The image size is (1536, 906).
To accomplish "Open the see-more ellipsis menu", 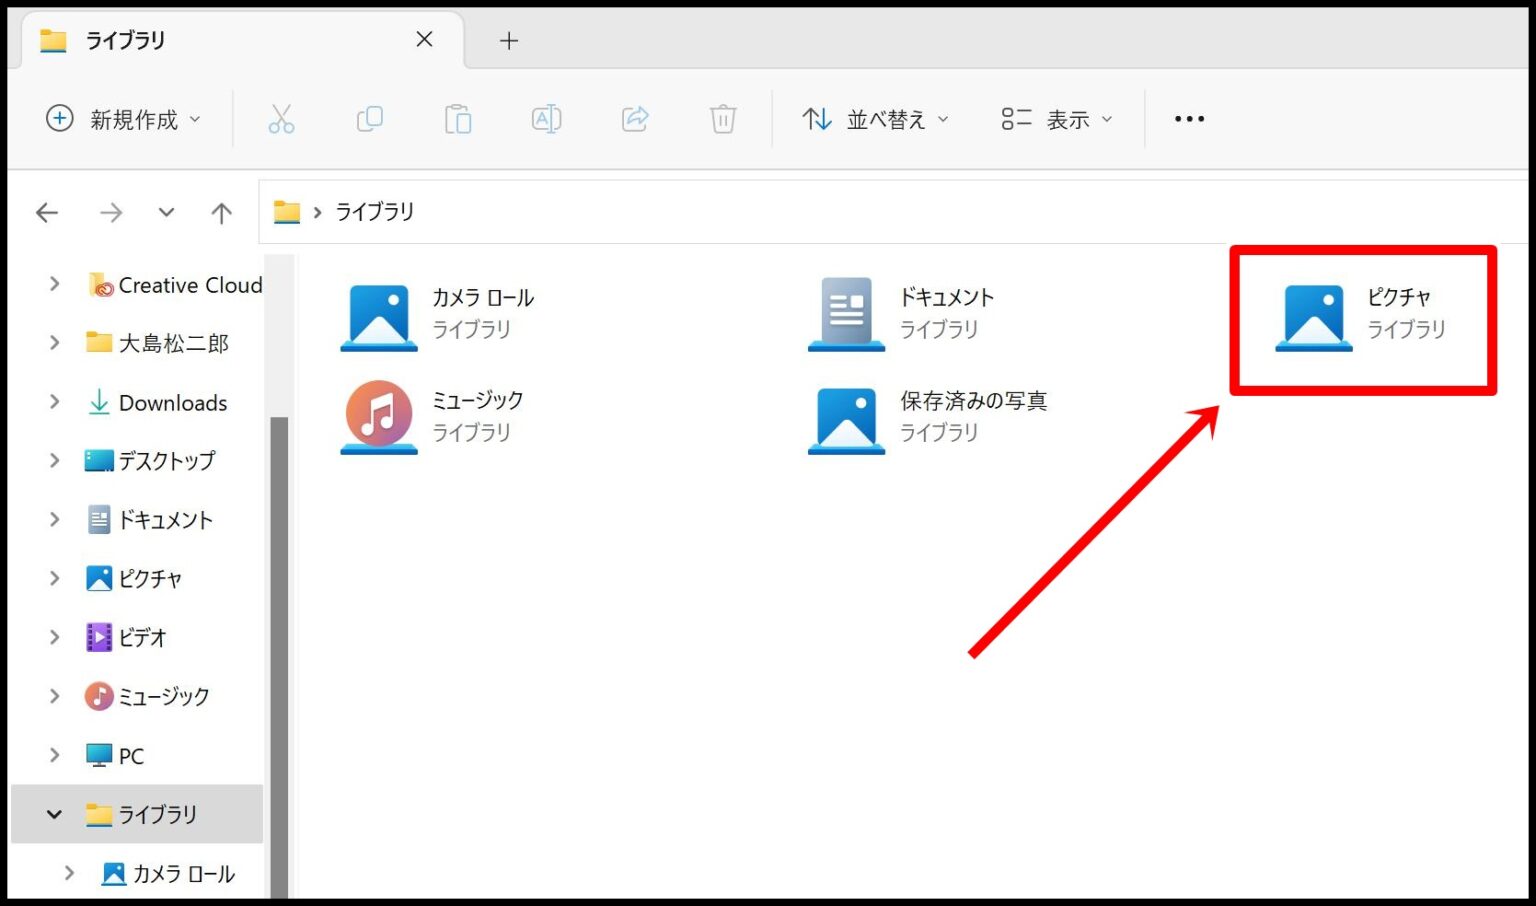I will click(x=1188, y=118).
